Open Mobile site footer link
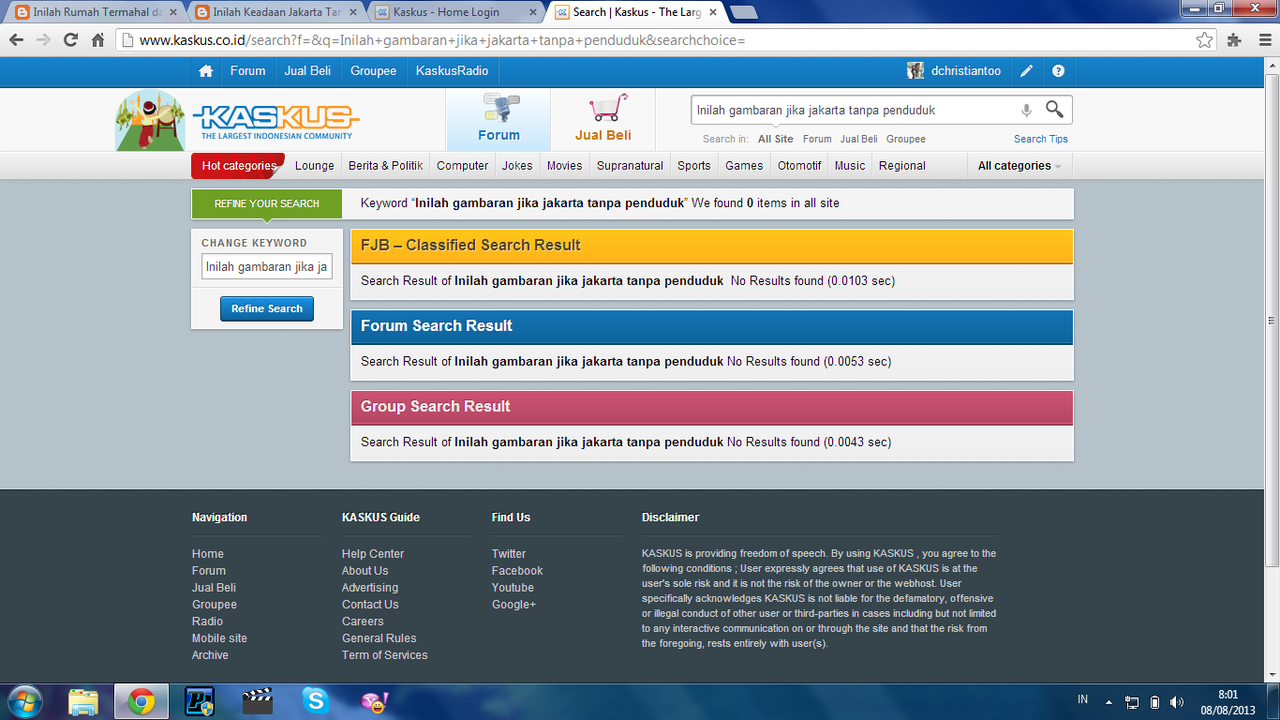 click(x=220, y=638)
